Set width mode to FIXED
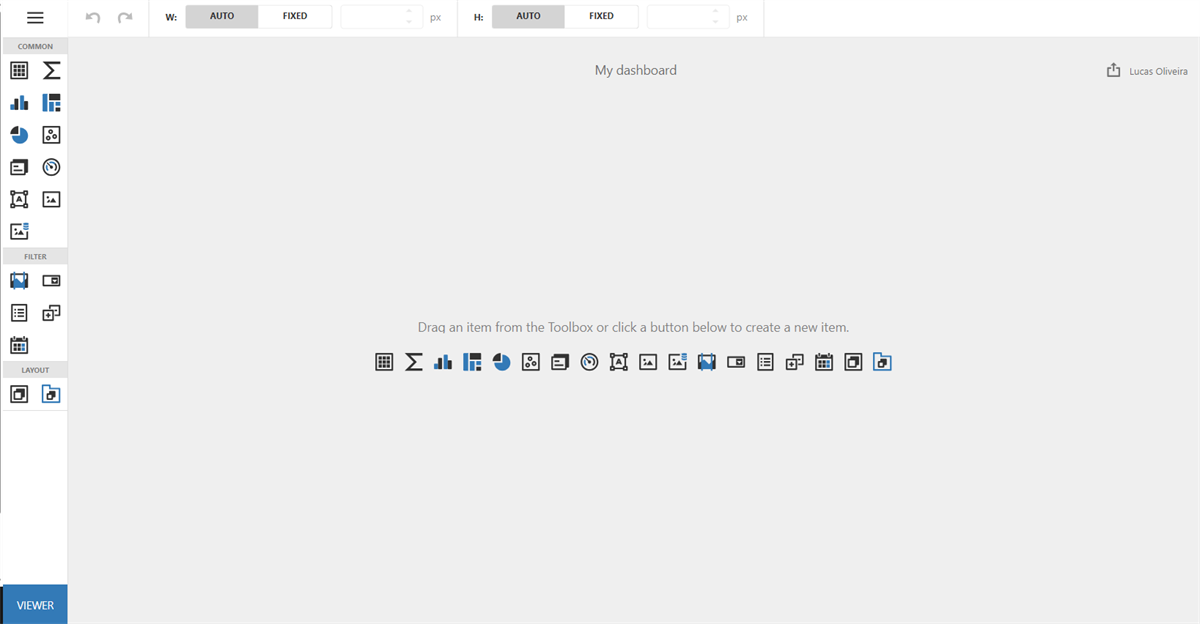Screen dimensions: 1200x624 295,16
